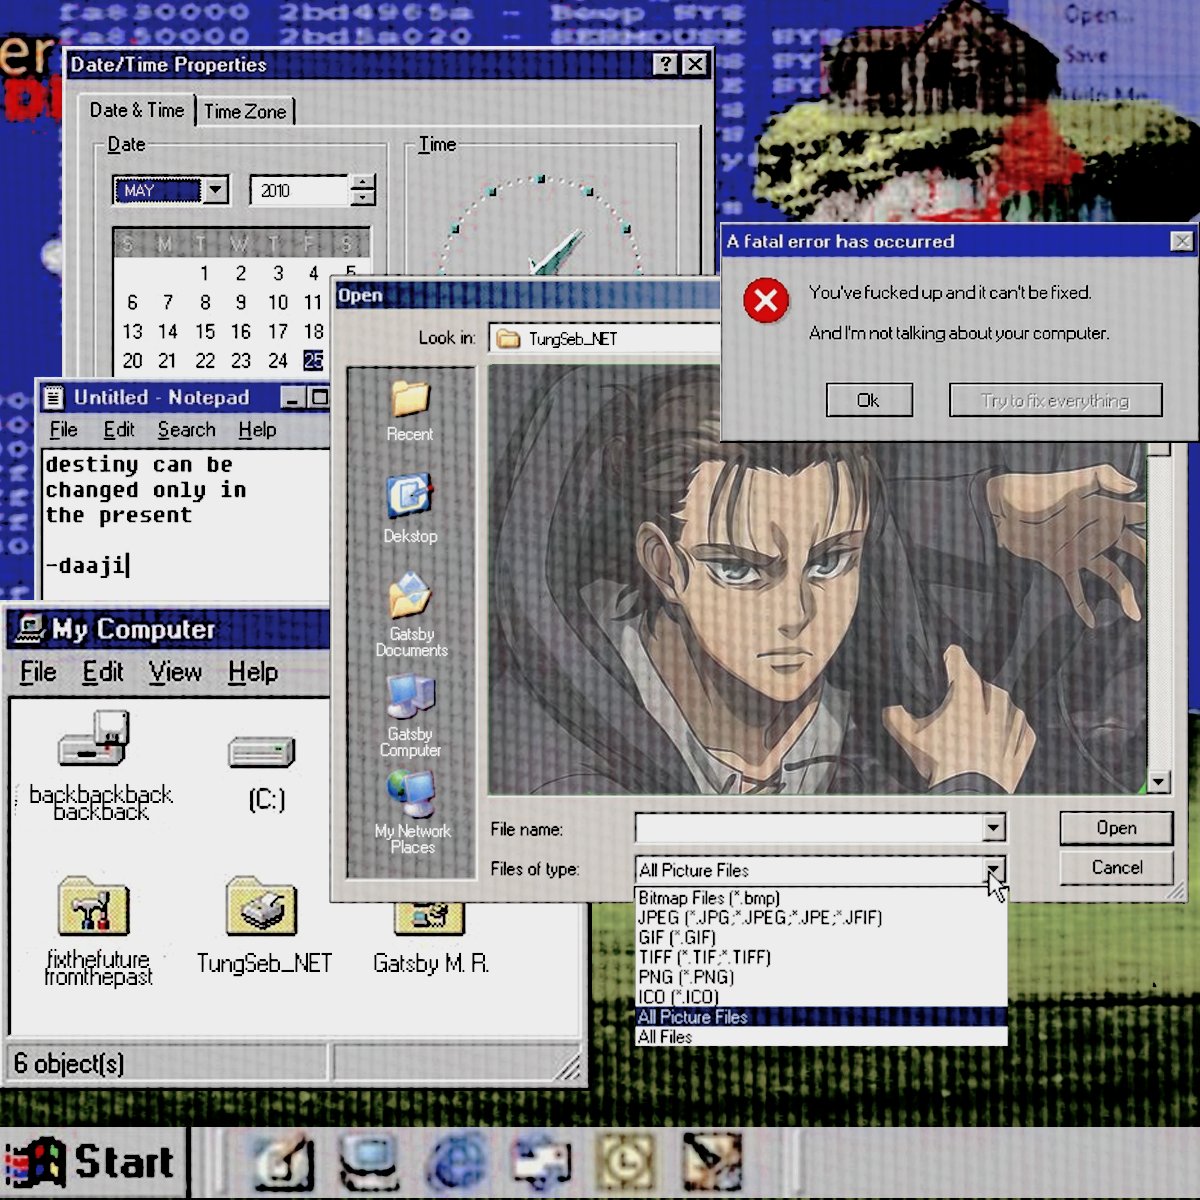Open My Network Places shortcut
1200x1200 pixels.
click(x=411, y=794)
